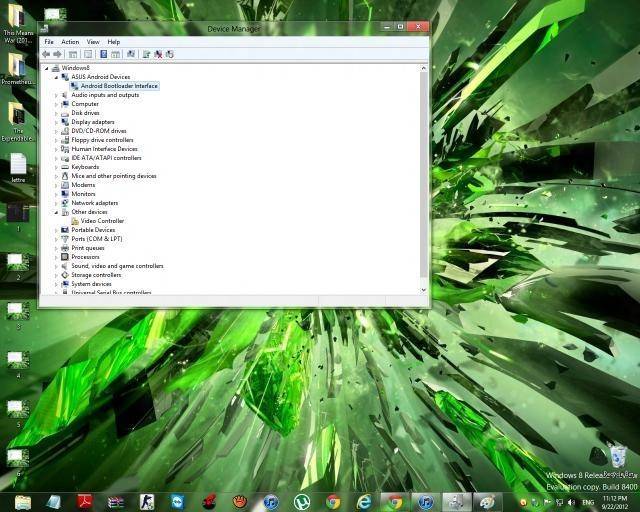Collapse the Windows8 root node

coord(47,68)
